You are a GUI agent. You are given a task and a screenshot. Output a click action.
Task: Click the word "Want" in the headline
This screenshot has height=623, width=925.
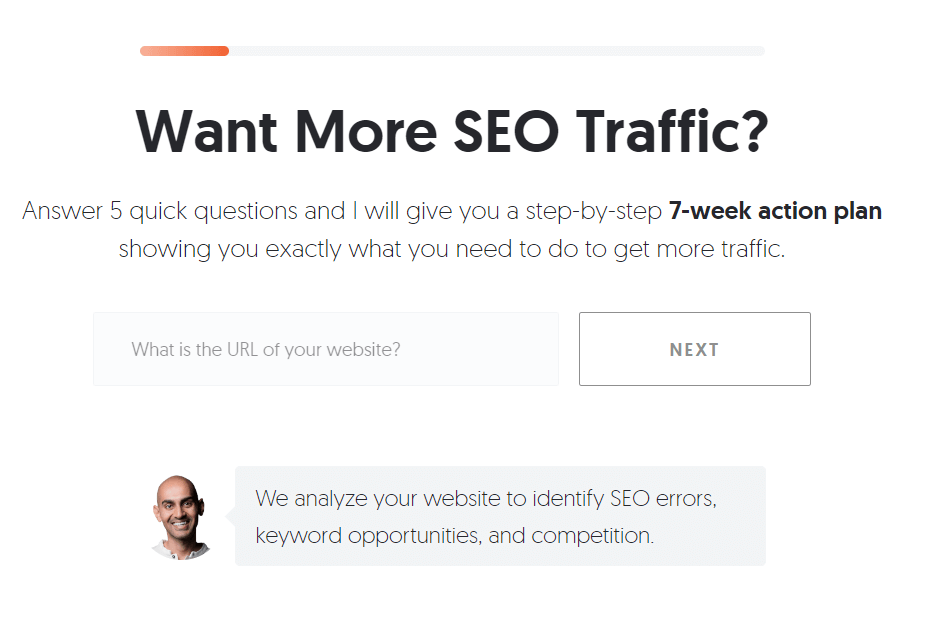click(206, 132)
